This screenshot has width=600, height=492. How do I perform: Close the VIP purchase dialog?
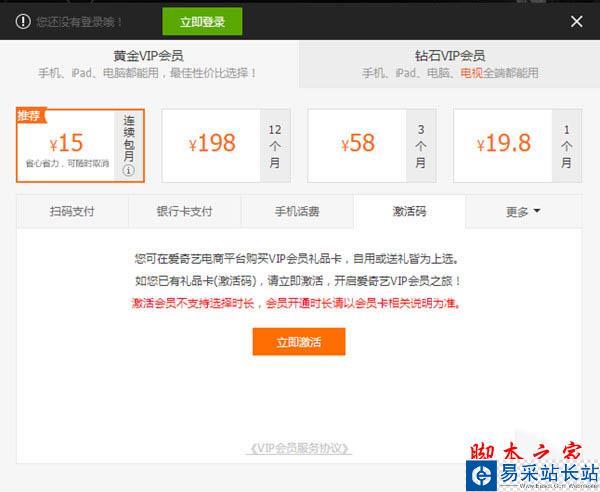(x=576, y=21)
